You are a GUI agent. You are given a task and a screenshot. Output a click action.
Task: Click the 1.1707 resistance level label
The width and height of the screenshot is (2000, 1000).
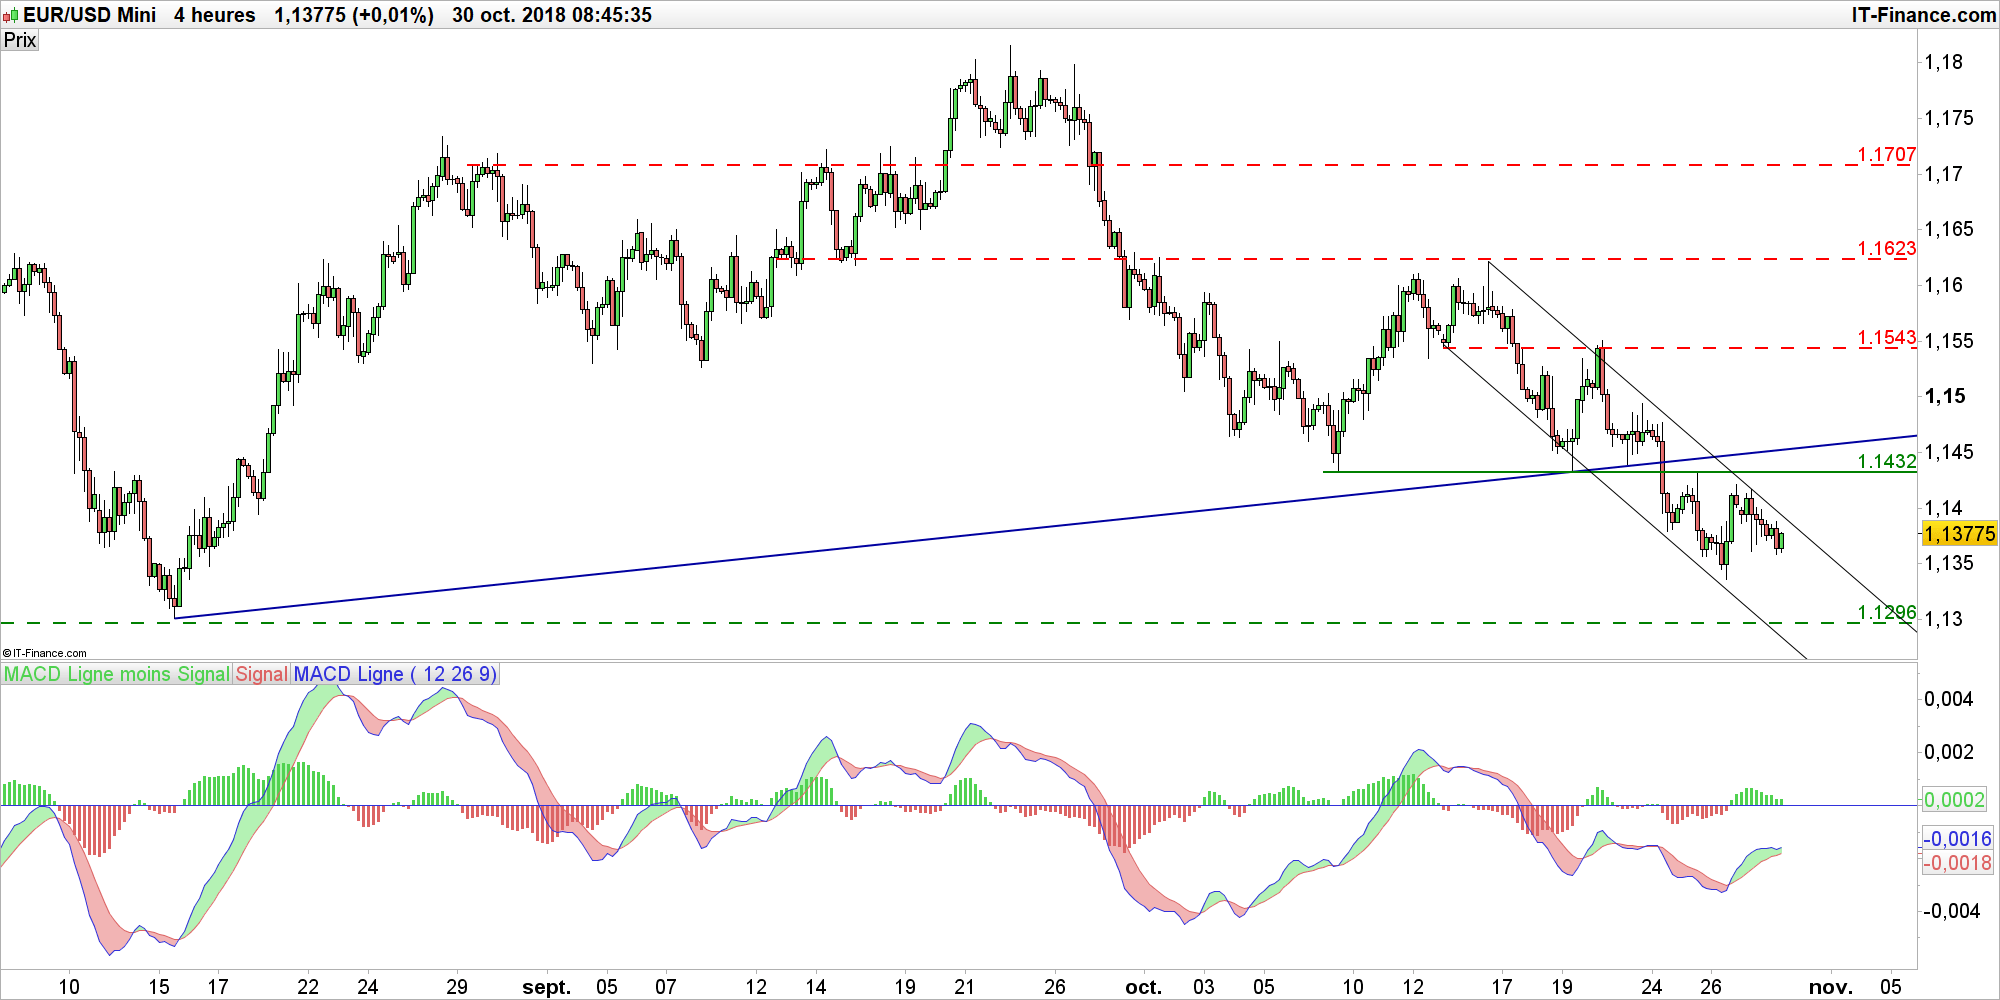click(x=1886, y=154)
